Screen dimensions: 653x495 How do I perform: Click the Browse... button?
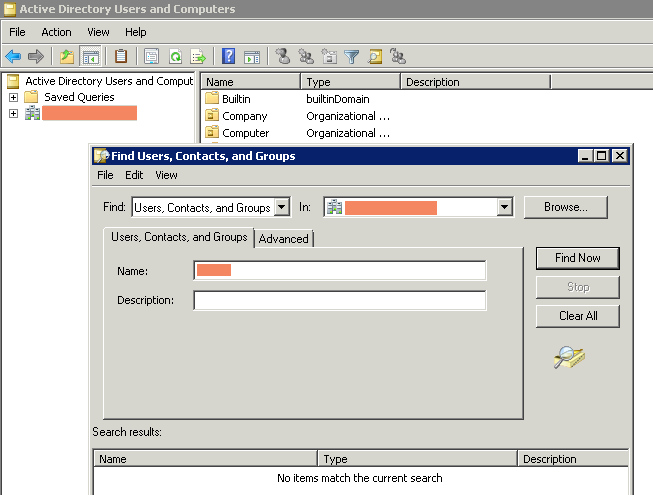565,207
